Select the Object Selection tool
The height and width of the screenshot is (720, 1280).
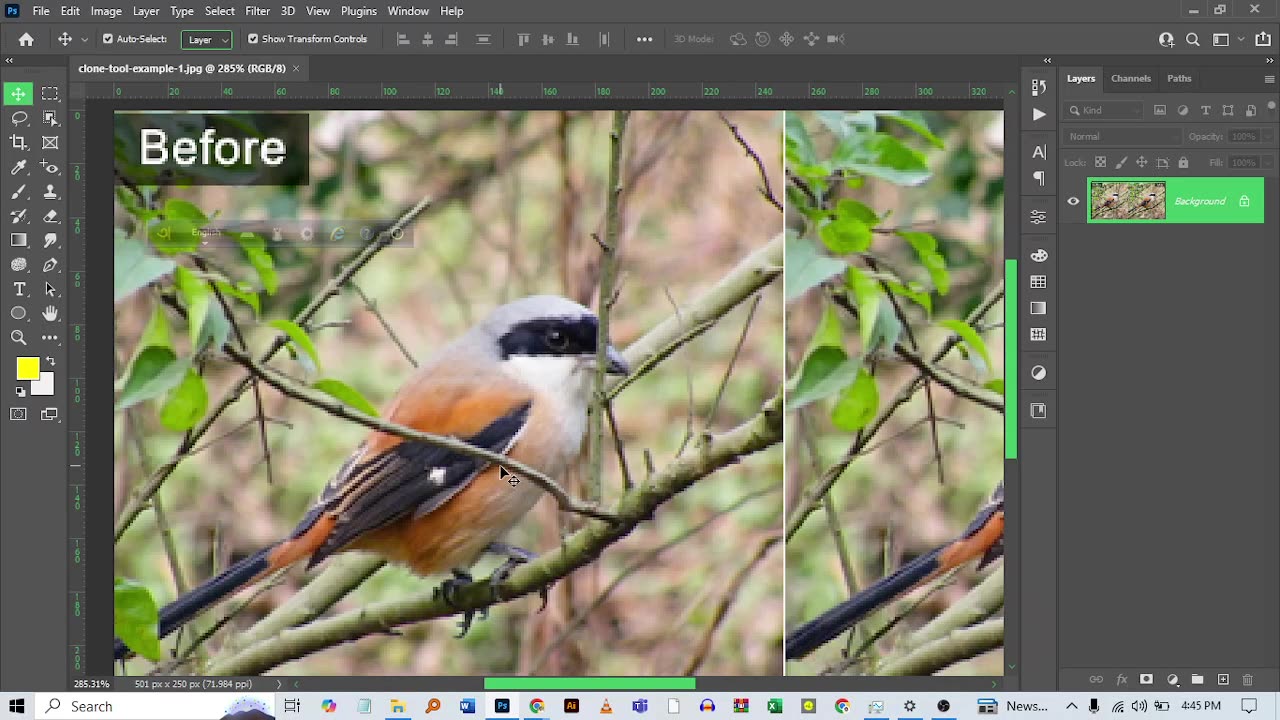[50, 118]
